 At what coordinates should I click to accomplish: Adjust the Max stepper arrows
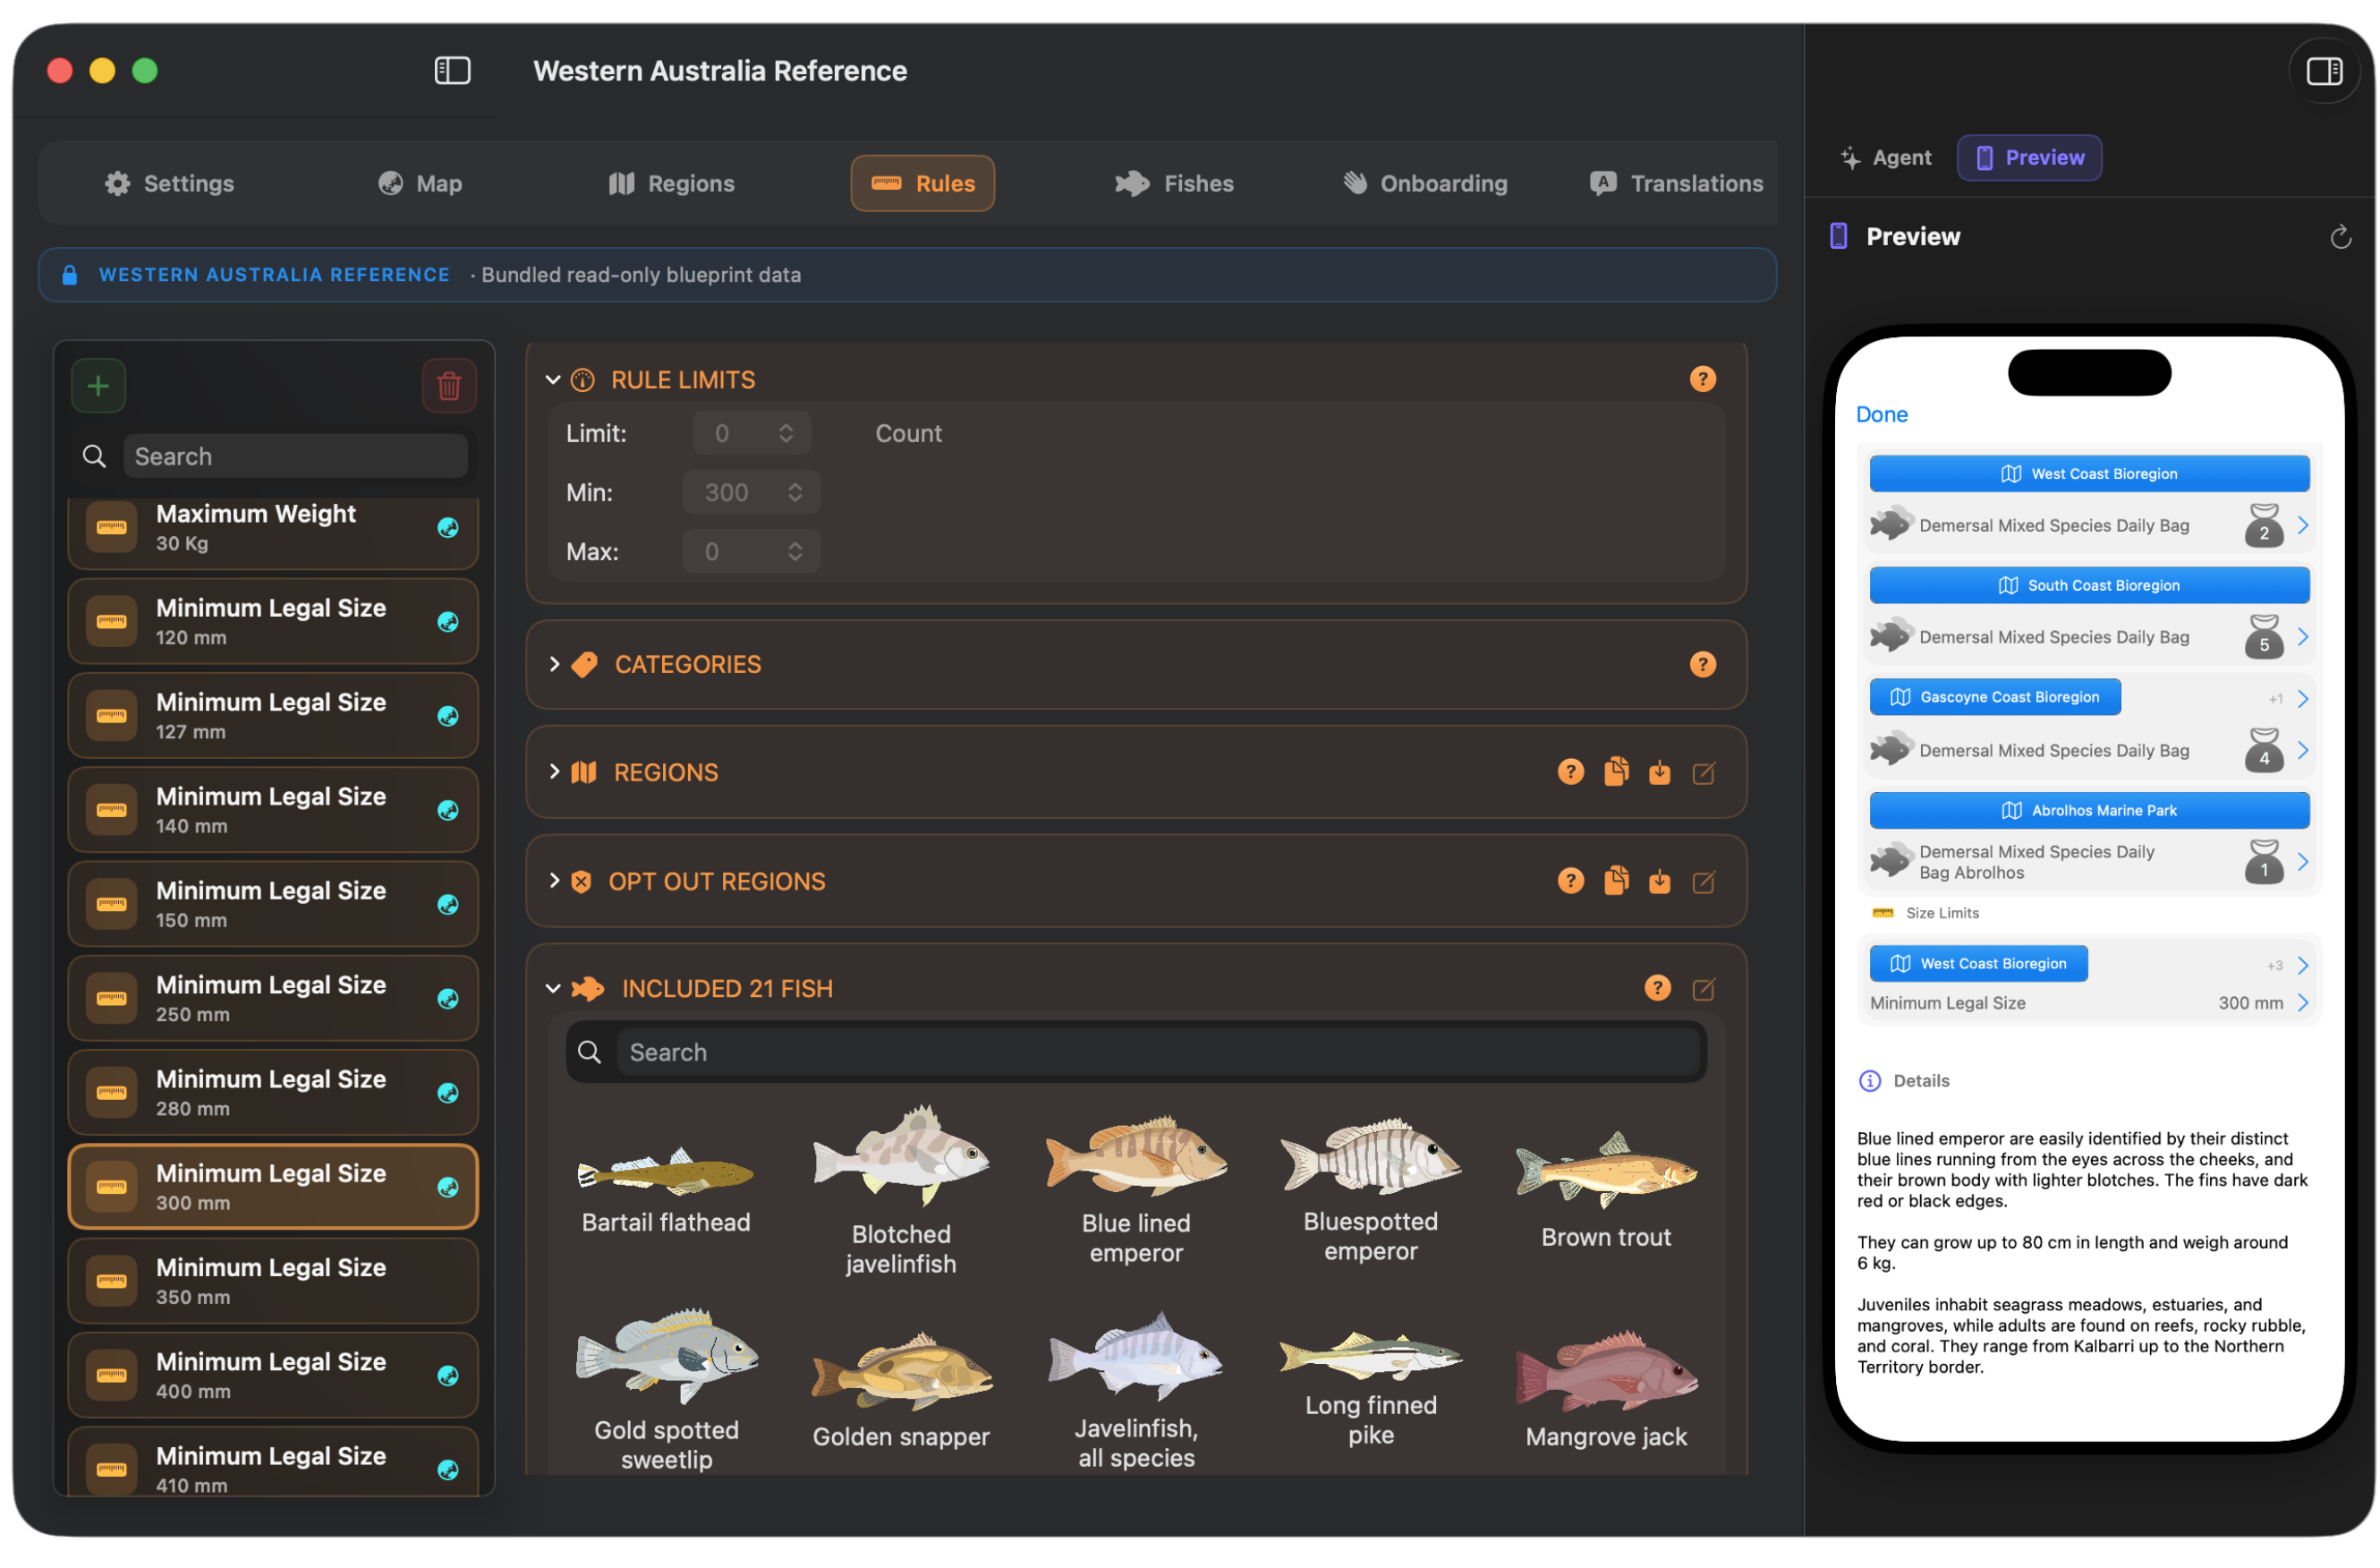tap(795, 551)
